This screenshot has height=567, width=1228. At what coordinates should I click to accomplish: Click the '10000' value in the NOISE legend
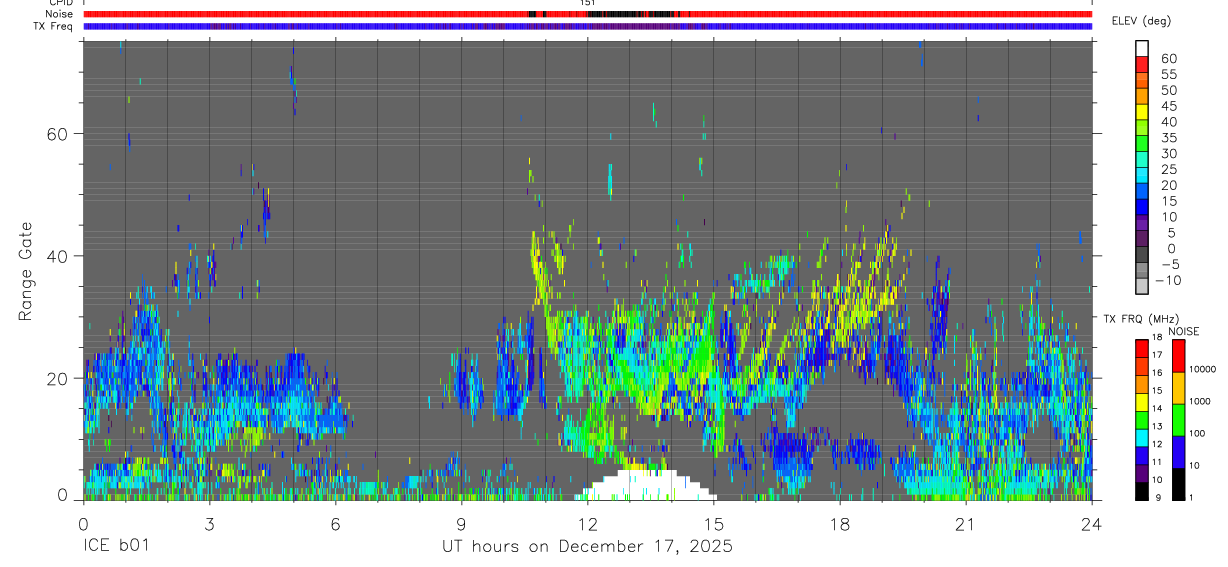(1203, 369)
